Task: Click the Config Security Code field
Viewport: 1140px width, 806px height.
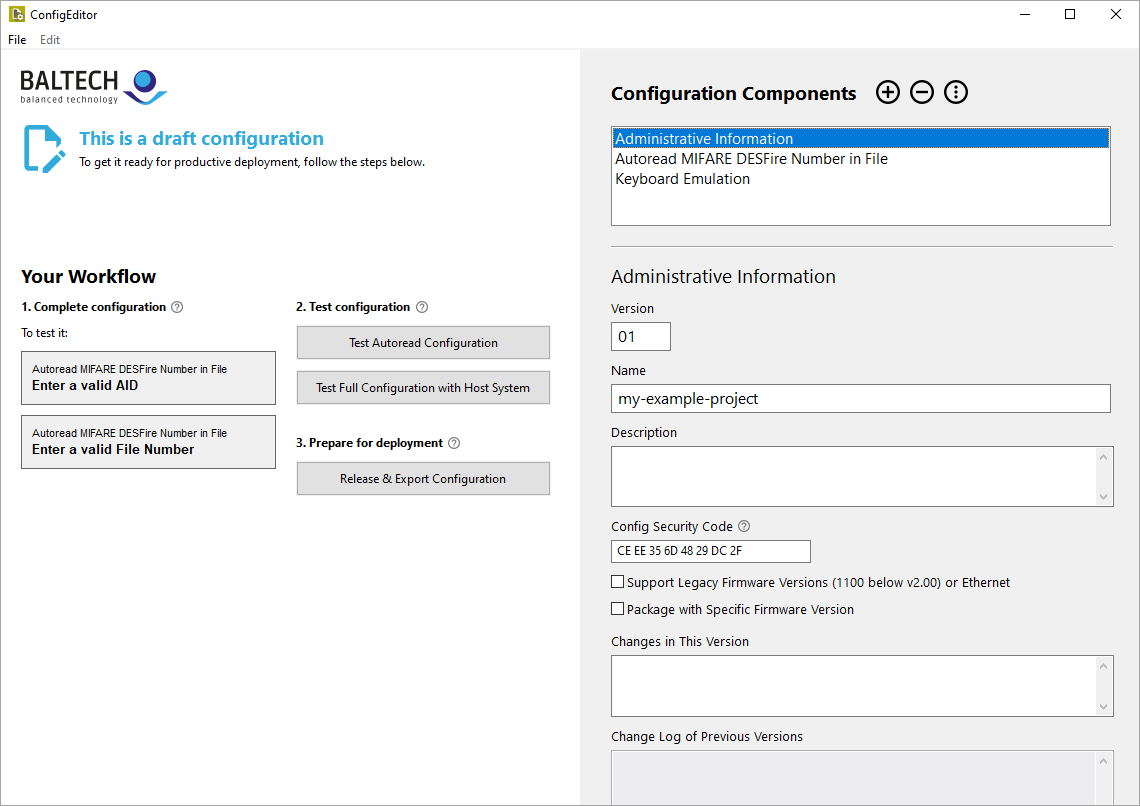Action: [x=710, y=551]
